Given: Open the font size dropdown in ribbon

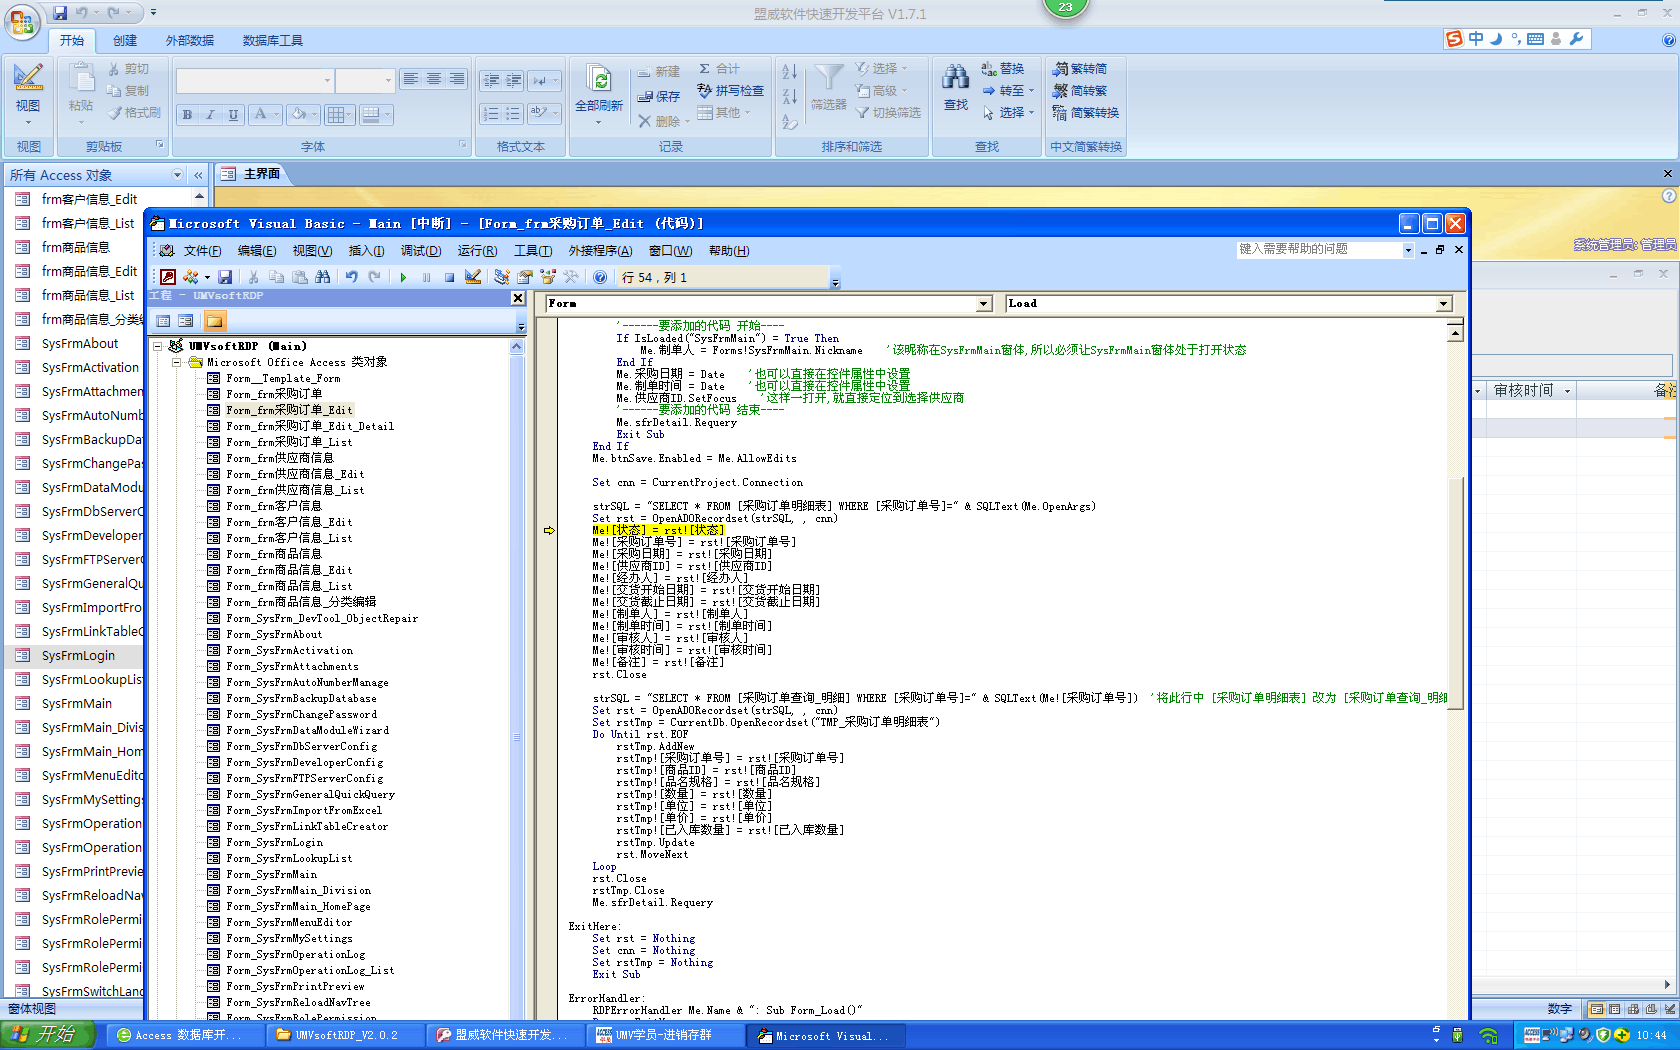Looking at the screenshot, I should pyautogui.click(x=388, y=80).
